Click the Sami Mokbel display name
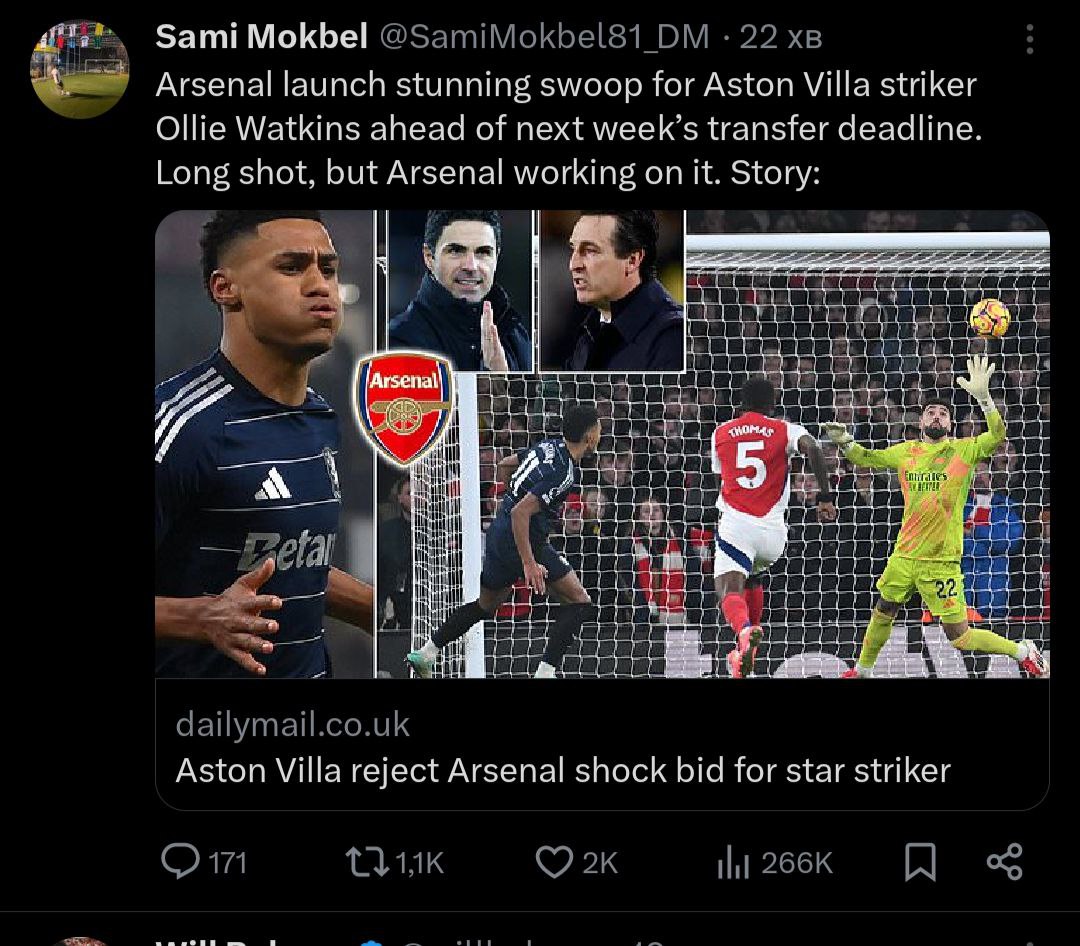This screenshot has height=946, width=1080. click(262, 38)
